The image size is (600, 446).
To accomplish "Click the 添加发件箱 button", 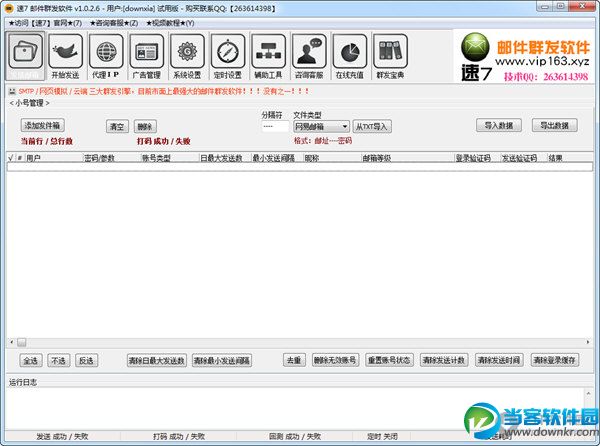I will 42,125.
